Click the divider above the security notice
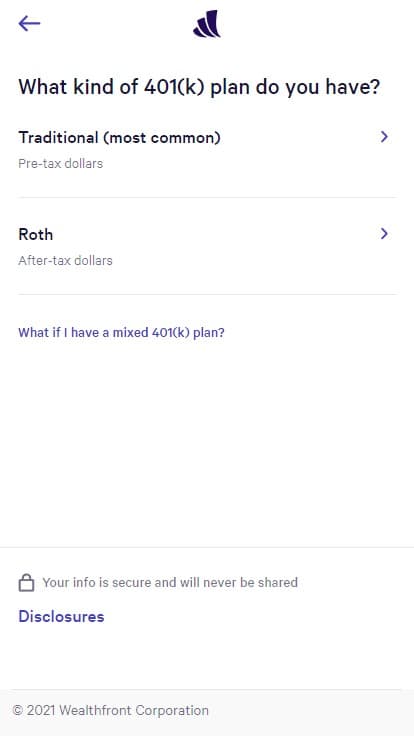Screen dimensions: 414x736 click(x=207, y=547)
